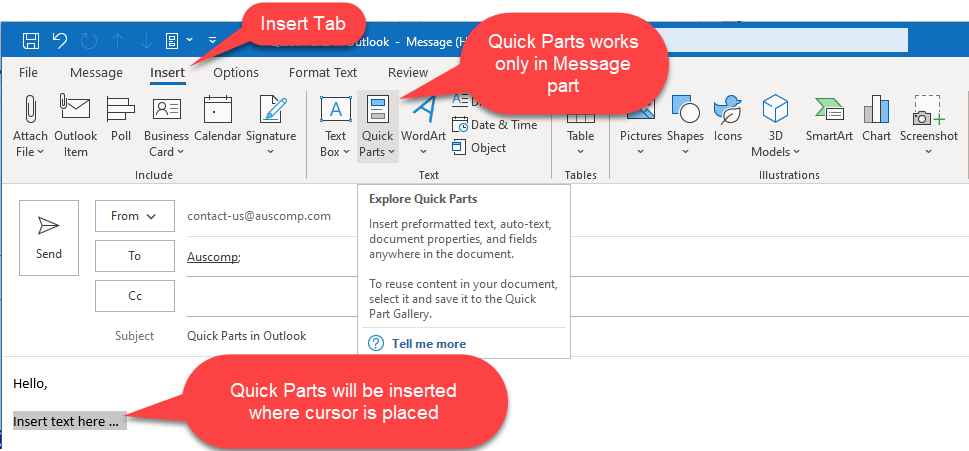Screen dimensions: 969x451
Task: Click the Text Box button
Action: click(x=336, y=126)
